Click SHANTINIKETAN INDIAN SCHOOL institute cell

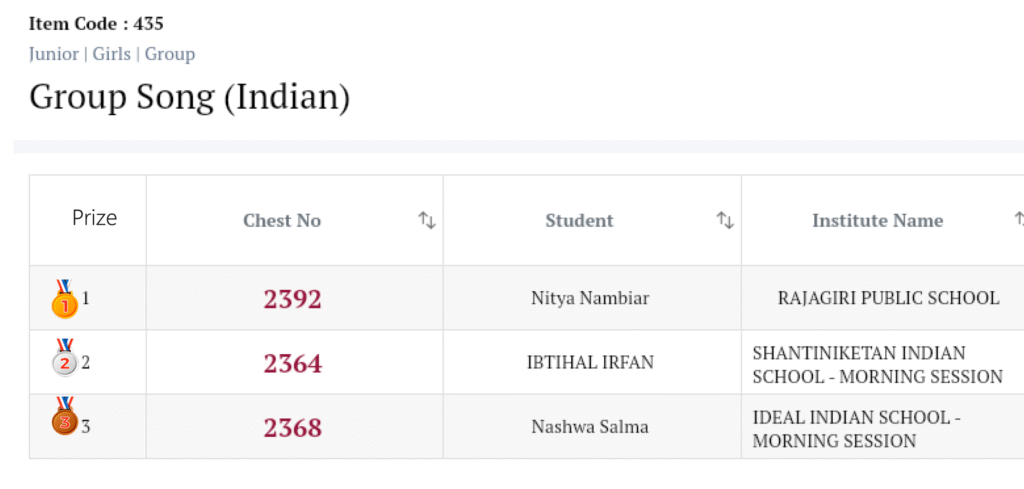[x=877, y=365]
